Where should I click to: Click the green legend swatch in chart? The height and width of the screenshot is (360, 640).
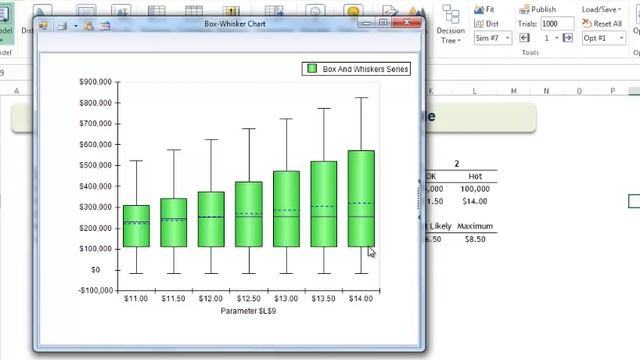tap(312, 69)
